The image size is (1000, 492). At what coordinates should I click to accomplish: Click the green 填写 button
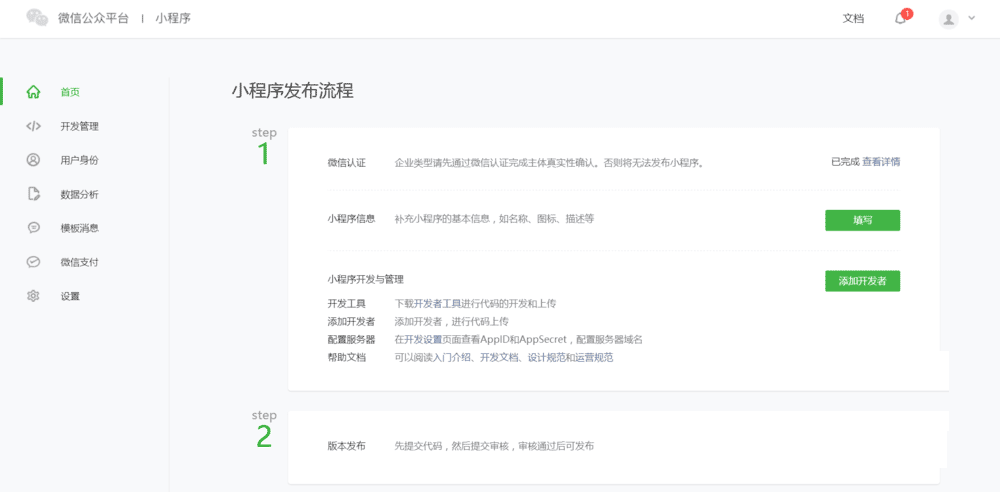862,220
